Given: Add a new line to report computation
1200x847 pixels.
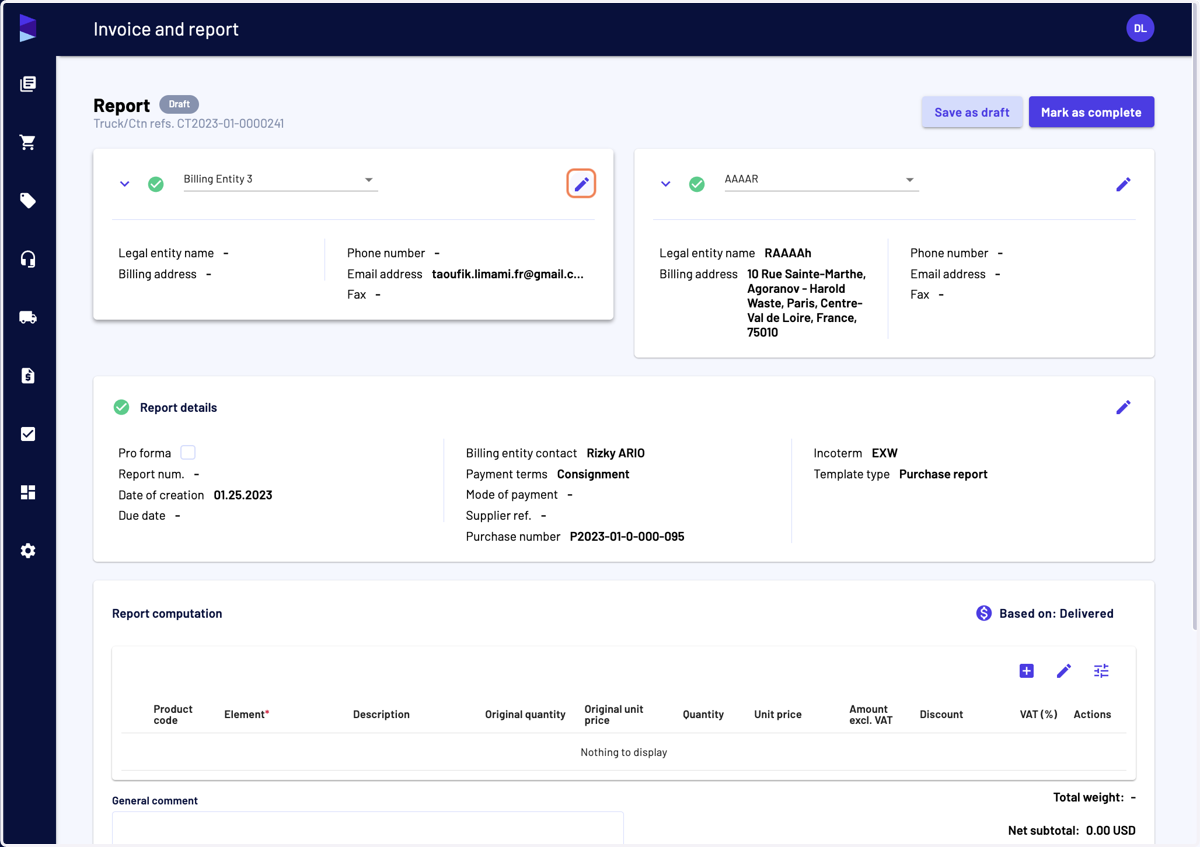Looking at the screenshot, I should point(1026,671).
